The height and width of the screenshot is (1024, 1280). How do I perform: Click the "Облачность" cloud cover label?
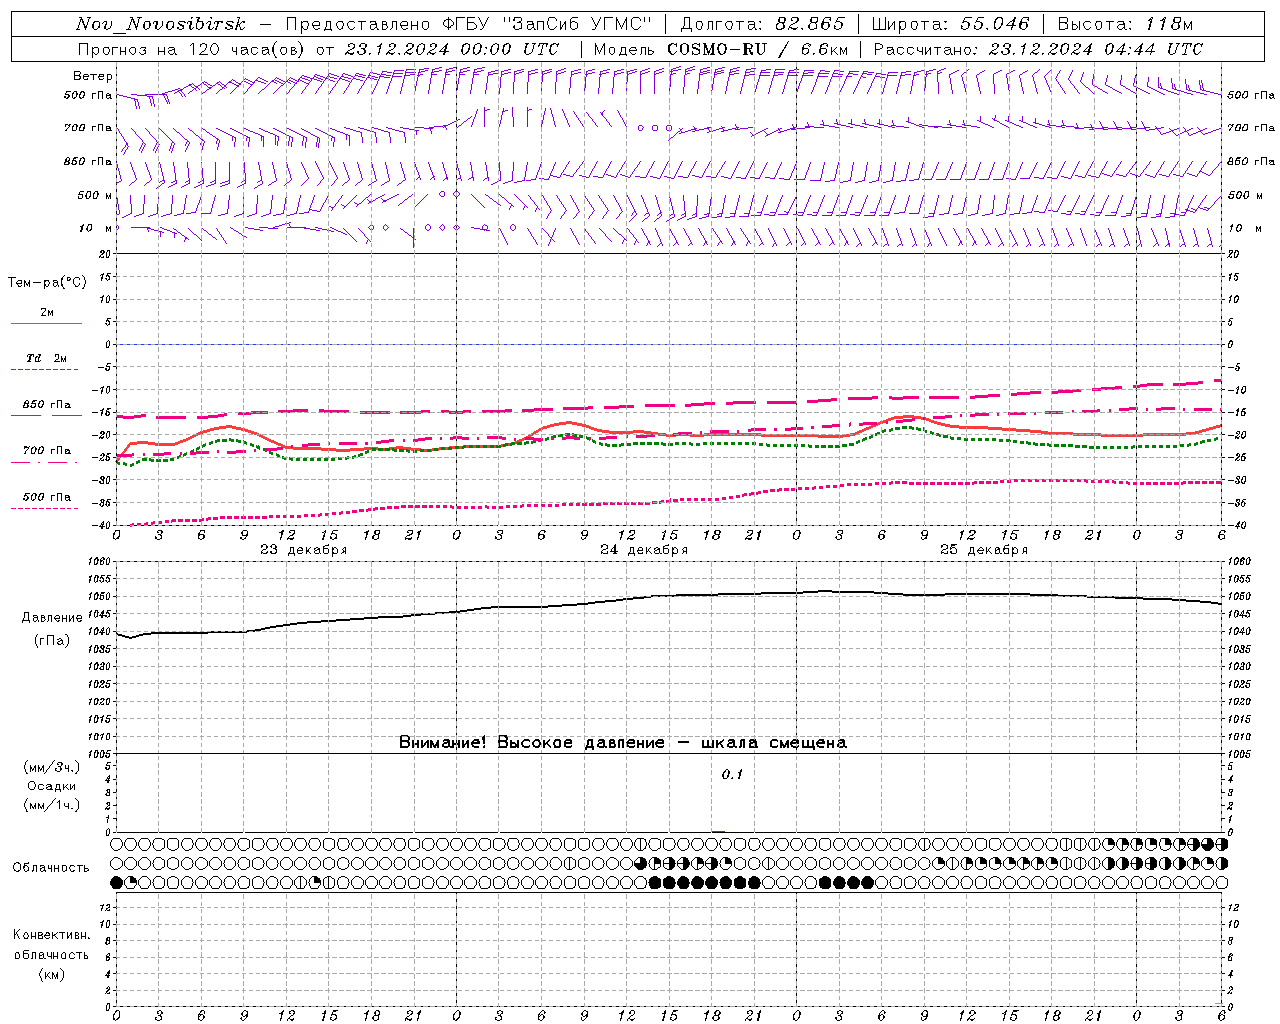coord(51,868)
